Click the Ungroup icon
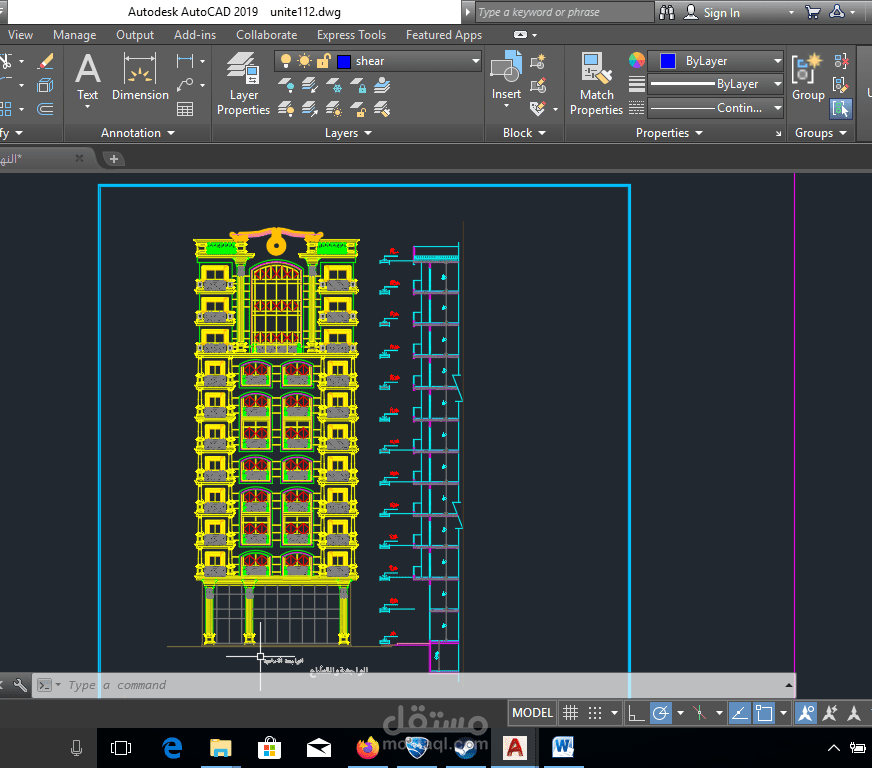The height and width of the screenshot is (768, 872). [x=841, y=61]
